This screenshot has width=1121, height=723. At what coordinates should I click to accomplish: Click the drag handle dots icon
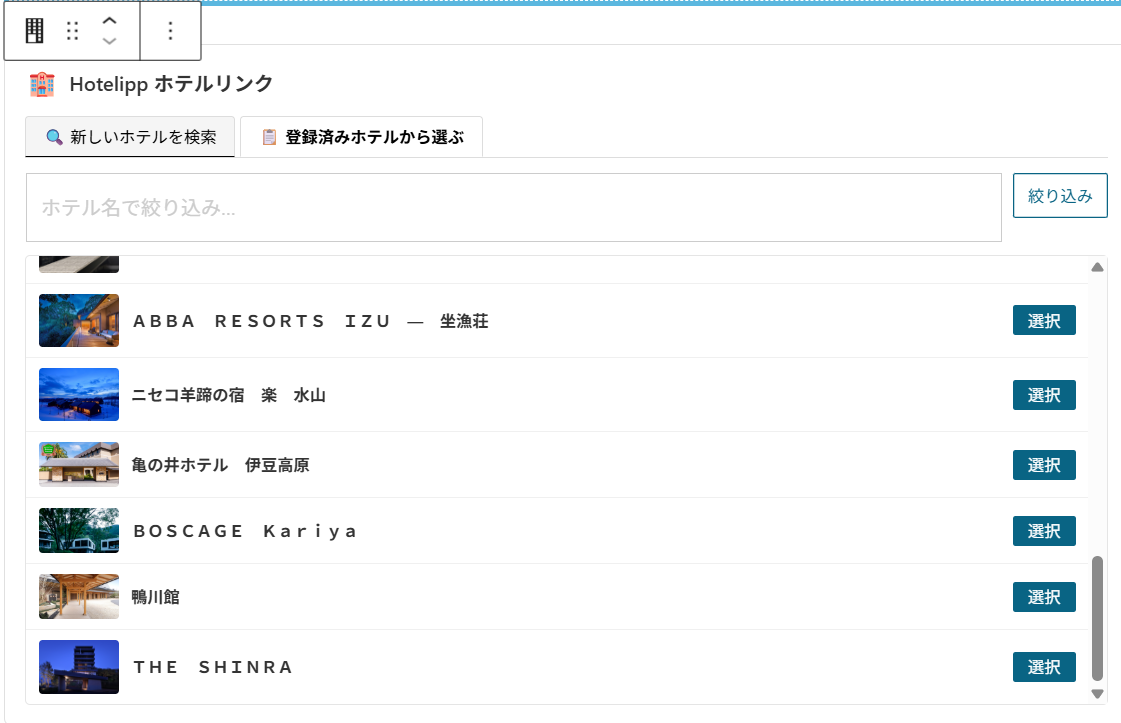(72, 31)
